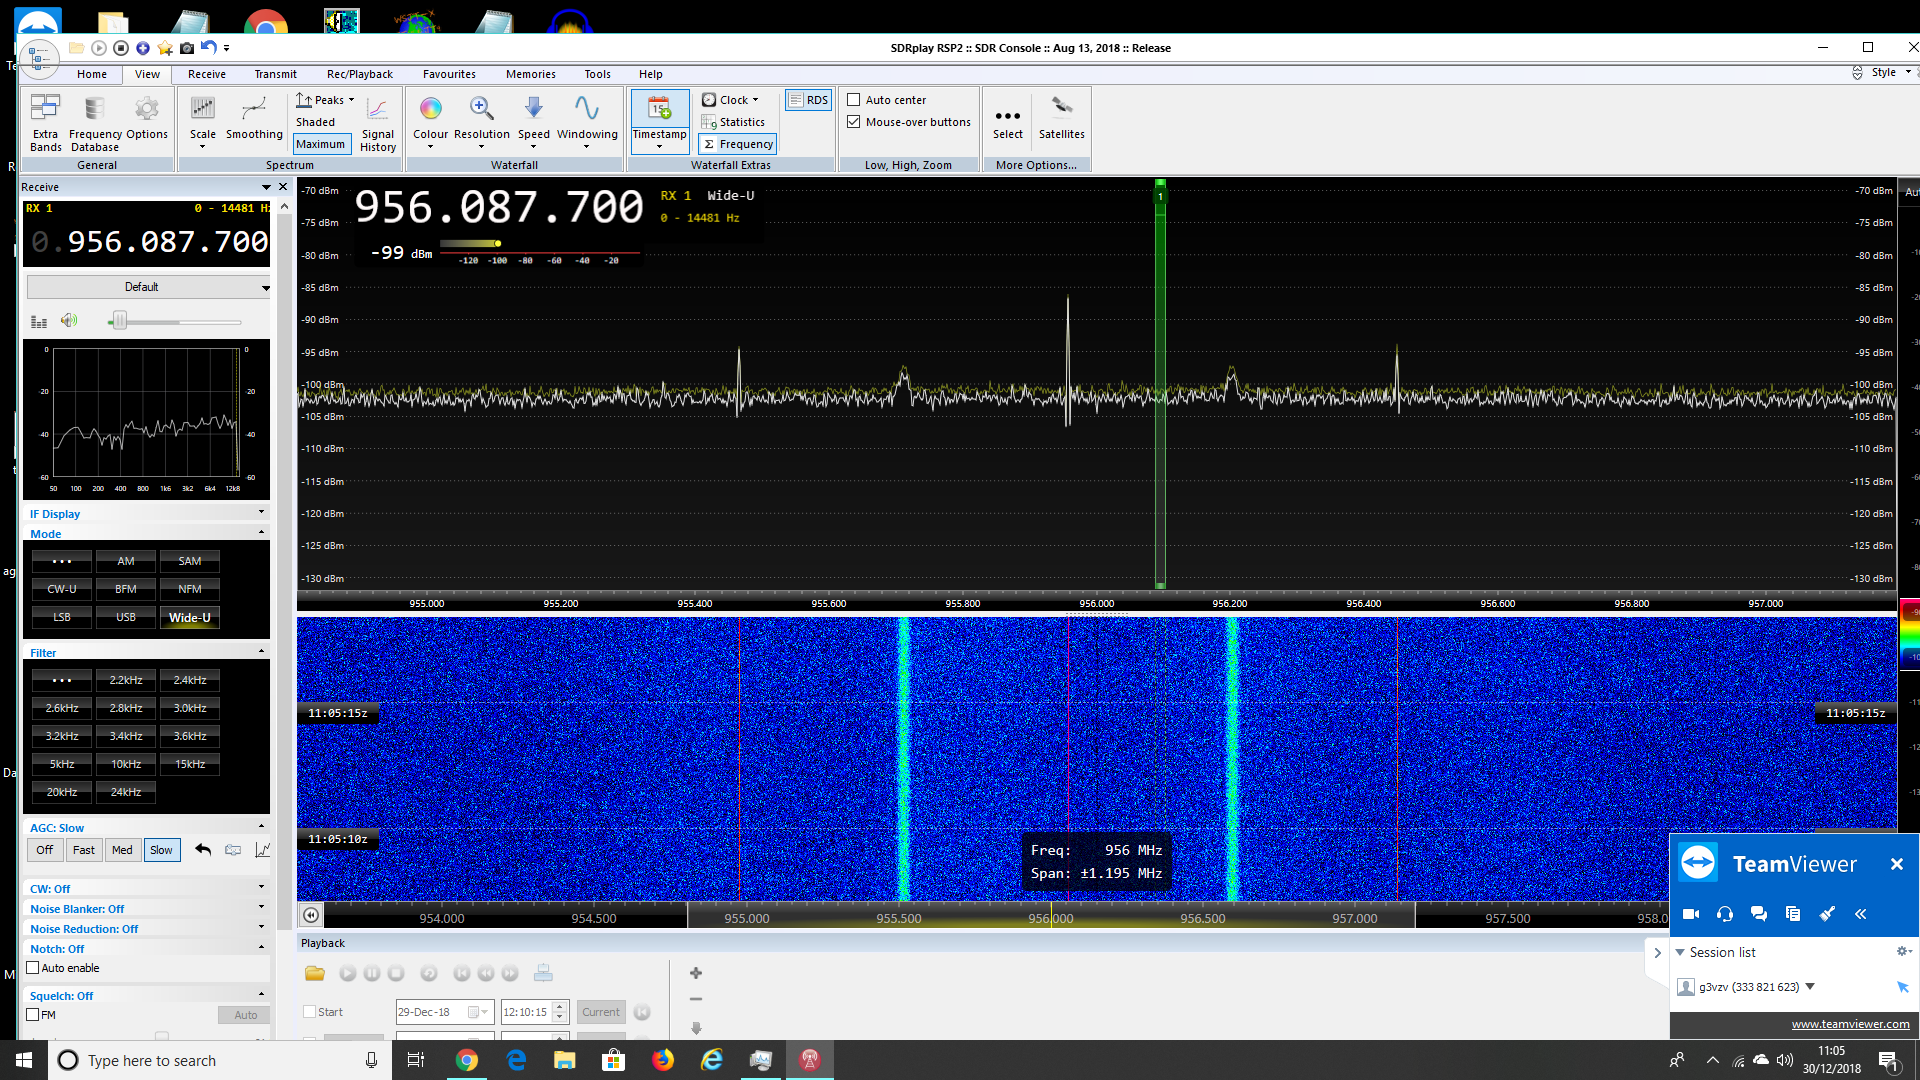The width and height of the screenshot is (1920, 1080).
Task: Toggle Squelch FM checkbox
Action: pyautogui.click(x=33, y=1015)
